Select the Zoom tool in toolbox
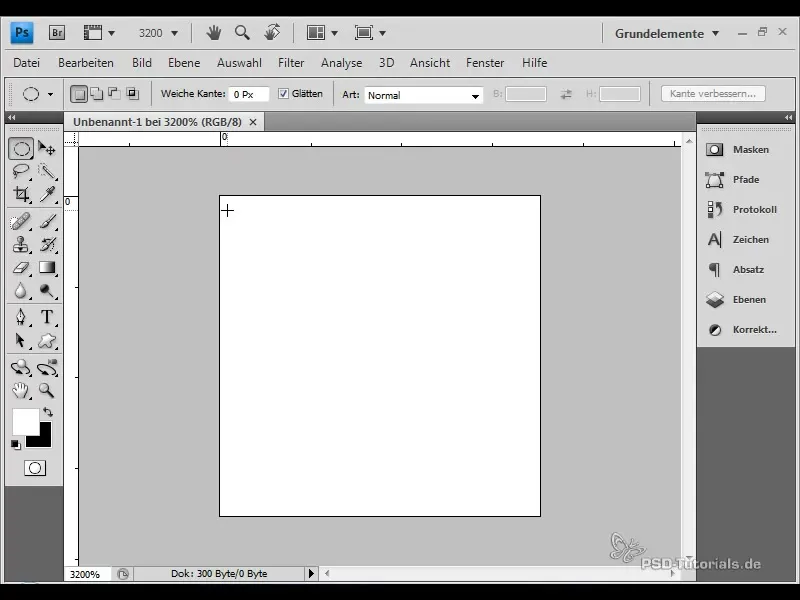The width and height of the screenshot is (800, 600). [x=47, y=391]
